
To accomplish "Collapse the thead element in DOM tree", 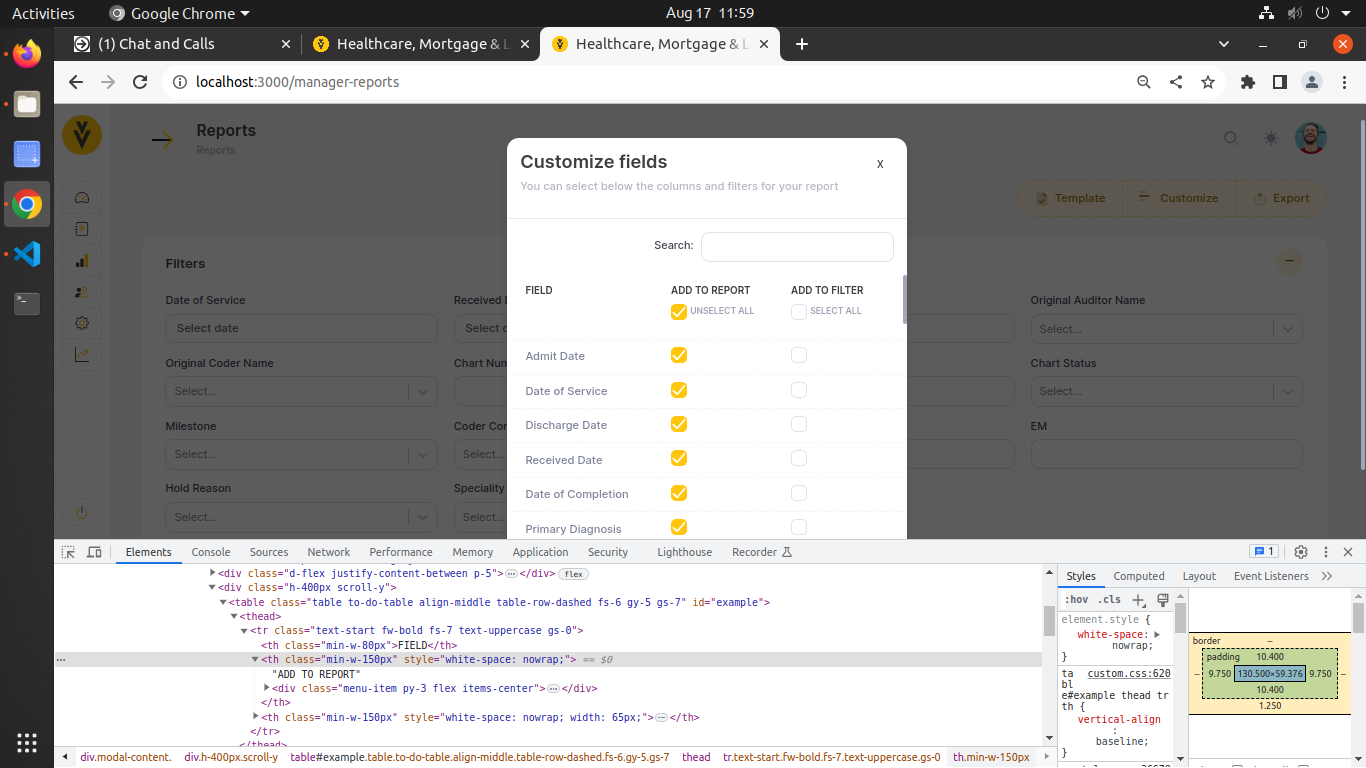I will click(233, 617).
